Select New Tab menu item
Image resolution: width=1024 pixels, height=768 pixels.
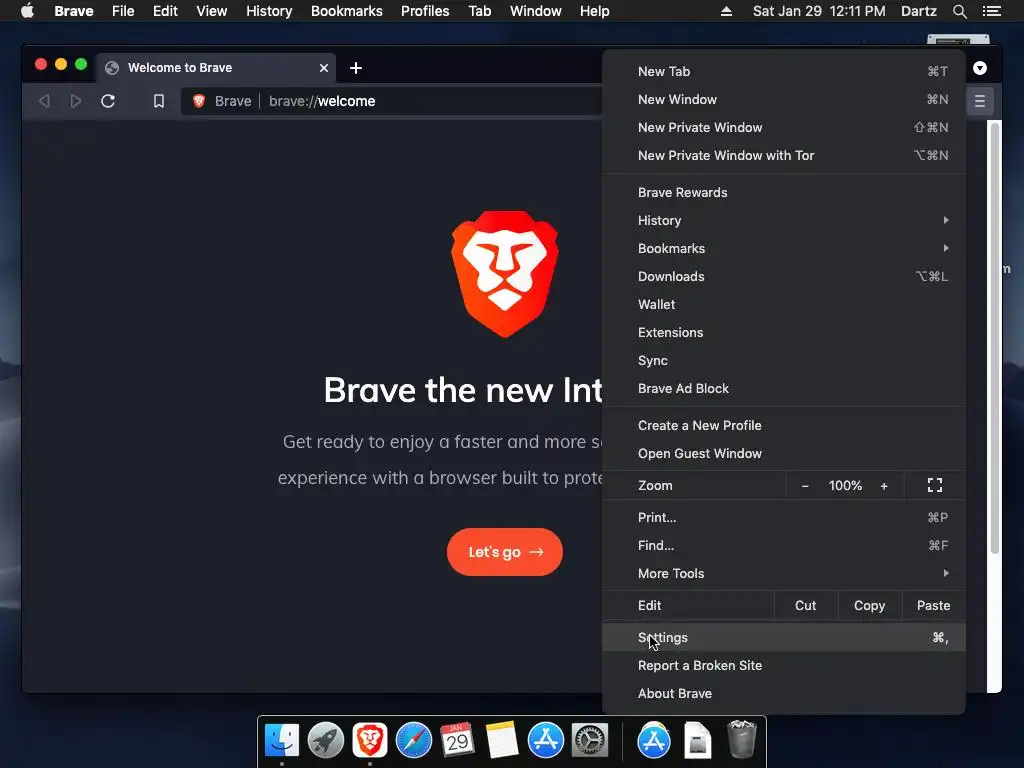tap(784, 72)
